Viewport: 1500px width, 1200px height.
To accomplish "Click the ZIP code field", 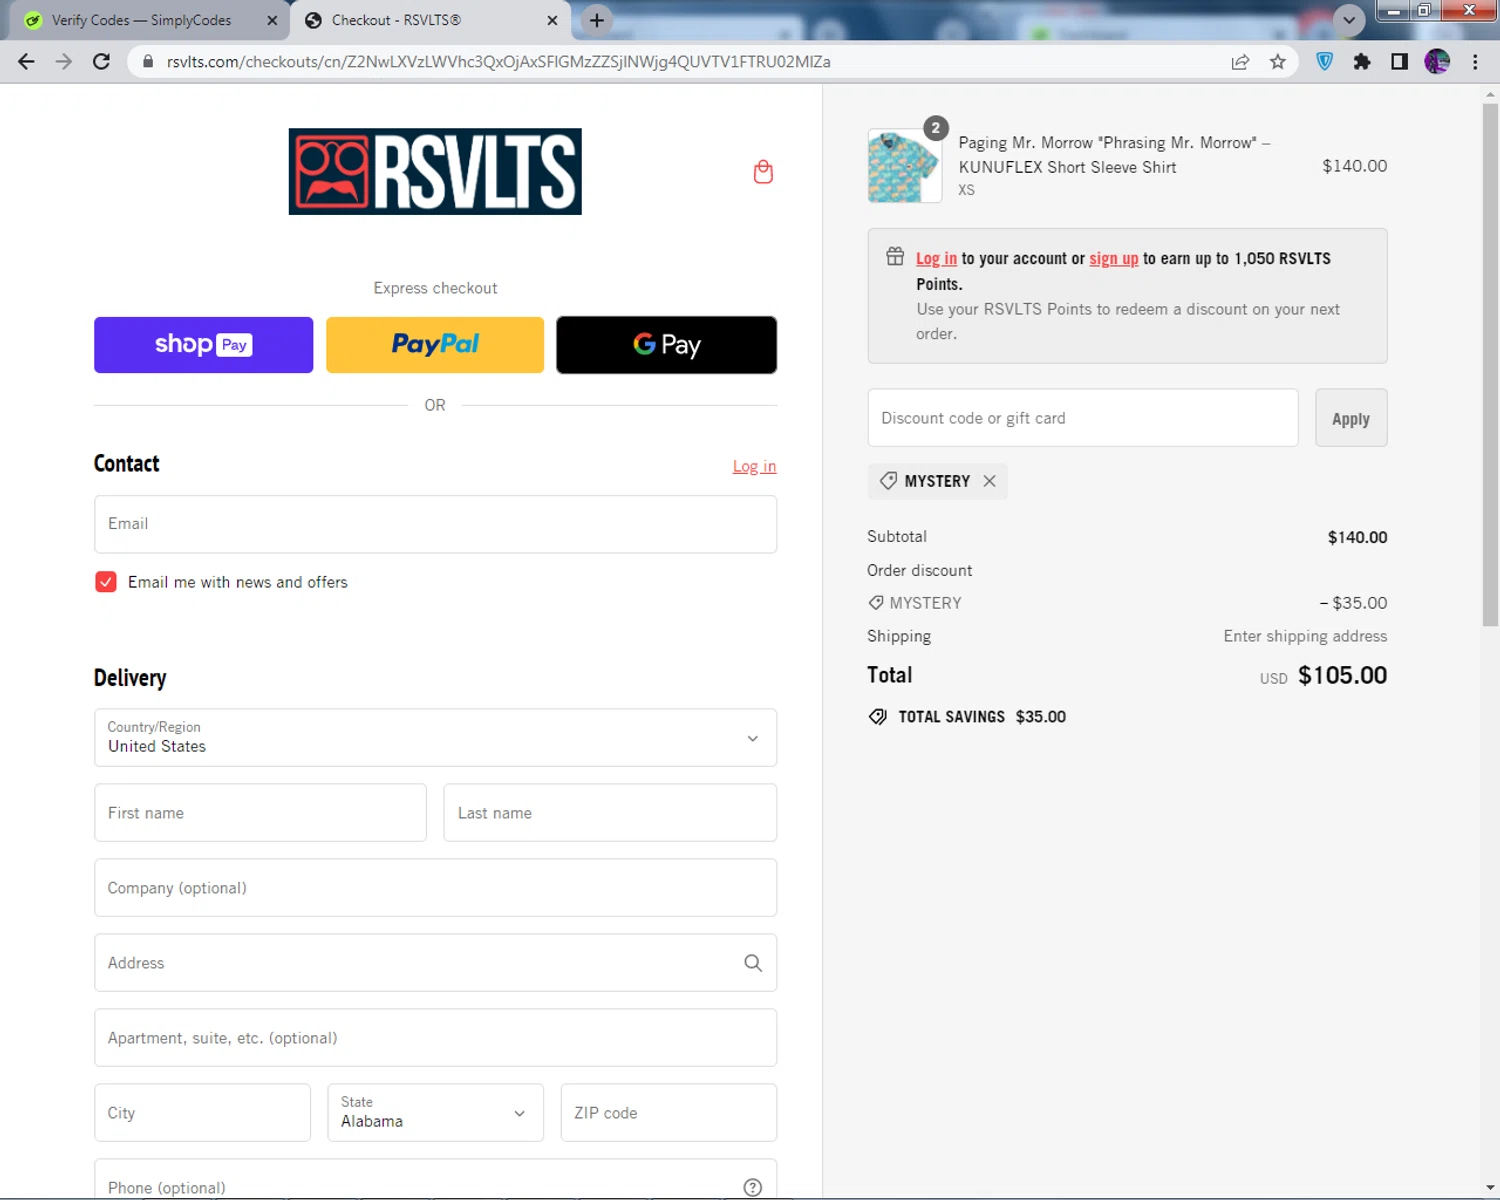I will click(668, 1113).
